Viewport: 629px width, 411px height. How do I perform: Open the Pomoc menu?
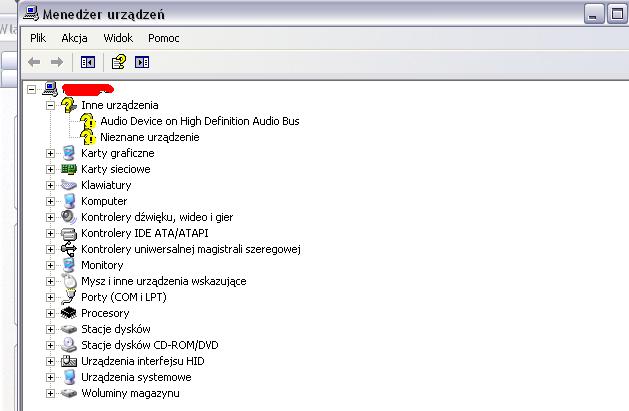click(x=164, y=38)
